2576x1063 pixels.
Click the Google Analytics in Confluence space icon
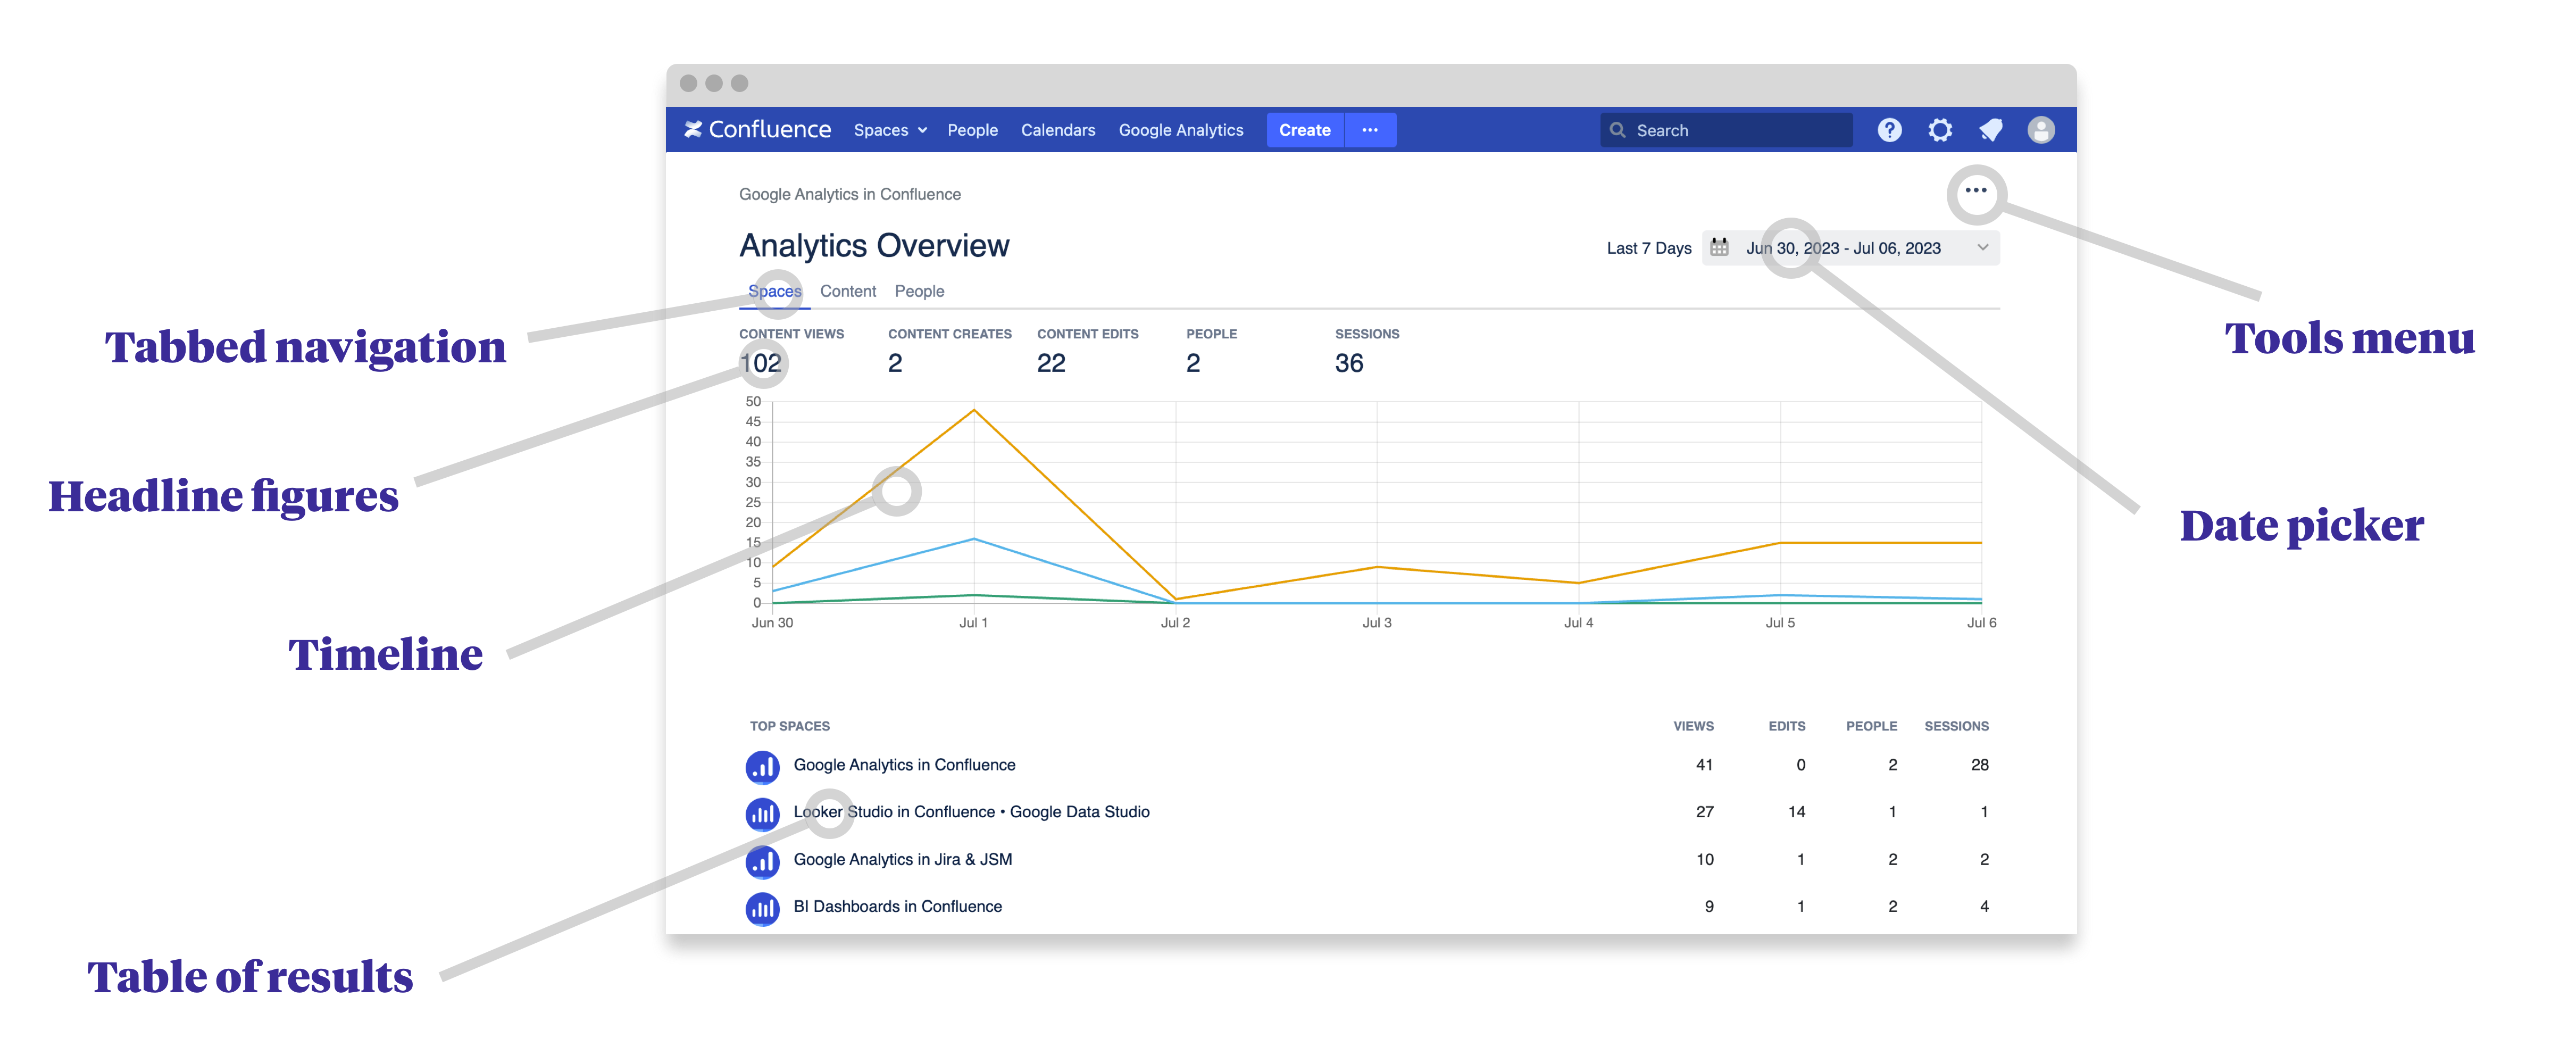762,767
